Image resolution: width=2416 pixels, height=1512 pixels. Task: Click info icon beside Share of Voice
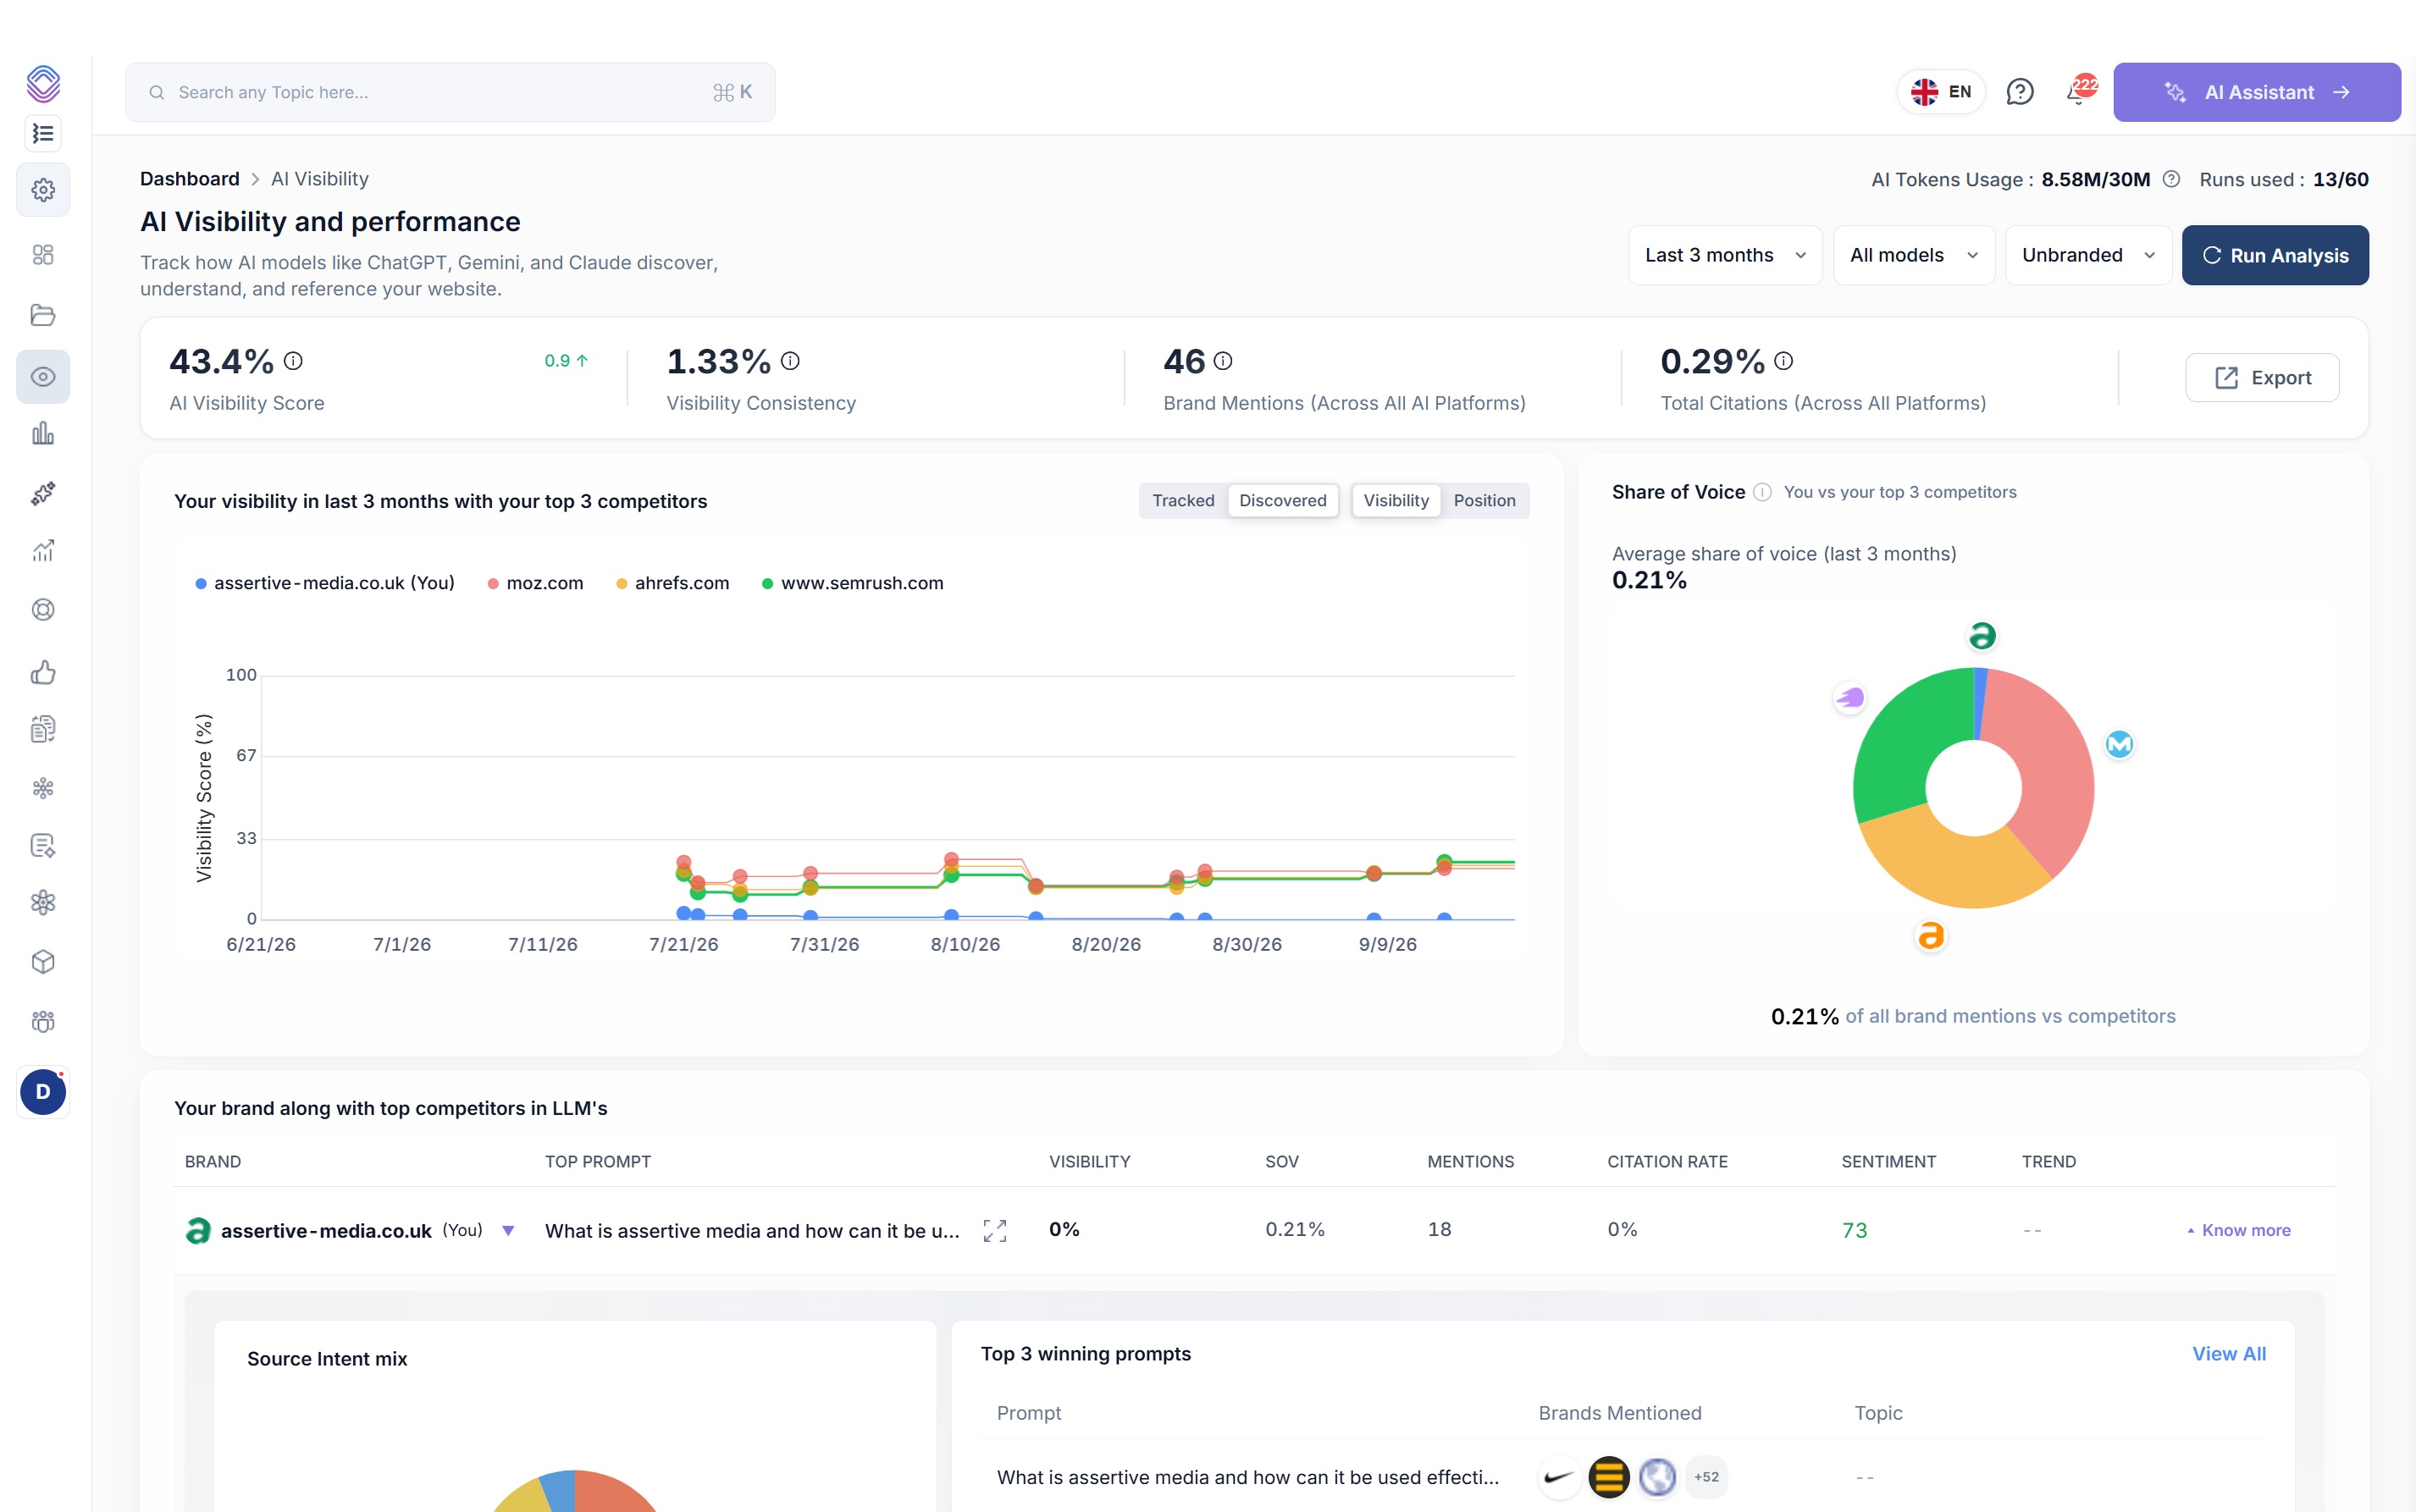1763,492
